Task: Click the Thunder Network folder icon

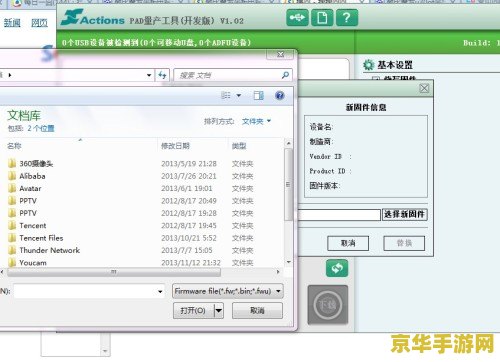Action: coord(12,250)
